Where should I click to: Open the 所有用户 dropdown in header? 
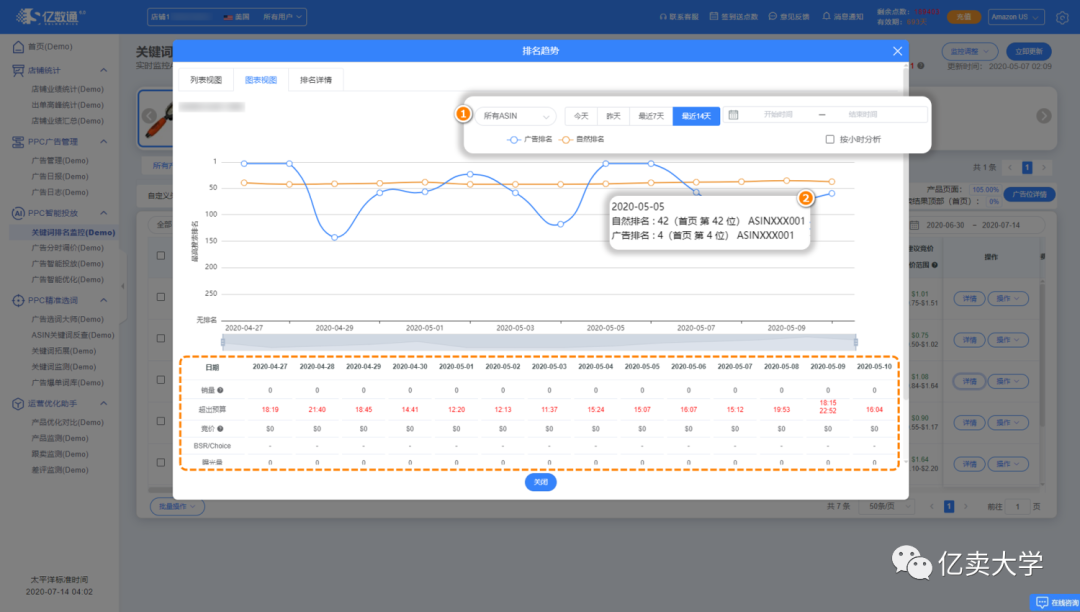(282, 17)
